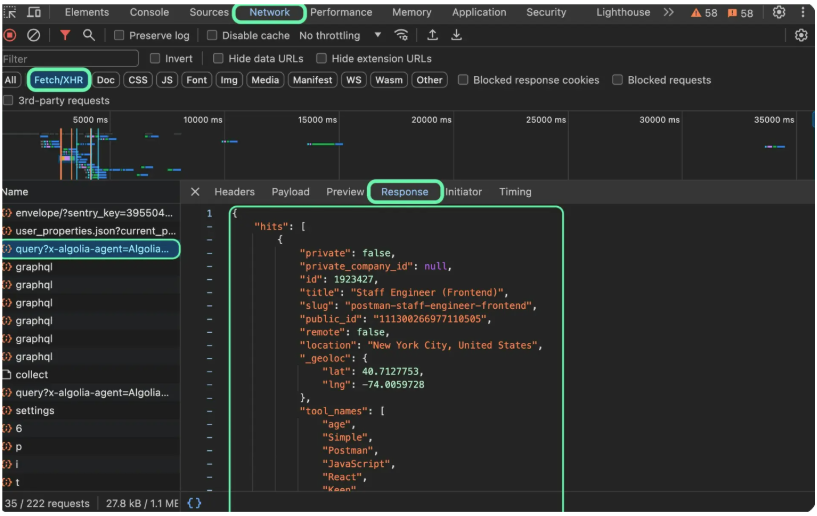Check Hide data URLs
817x516 pixels.
pos(218,58)
